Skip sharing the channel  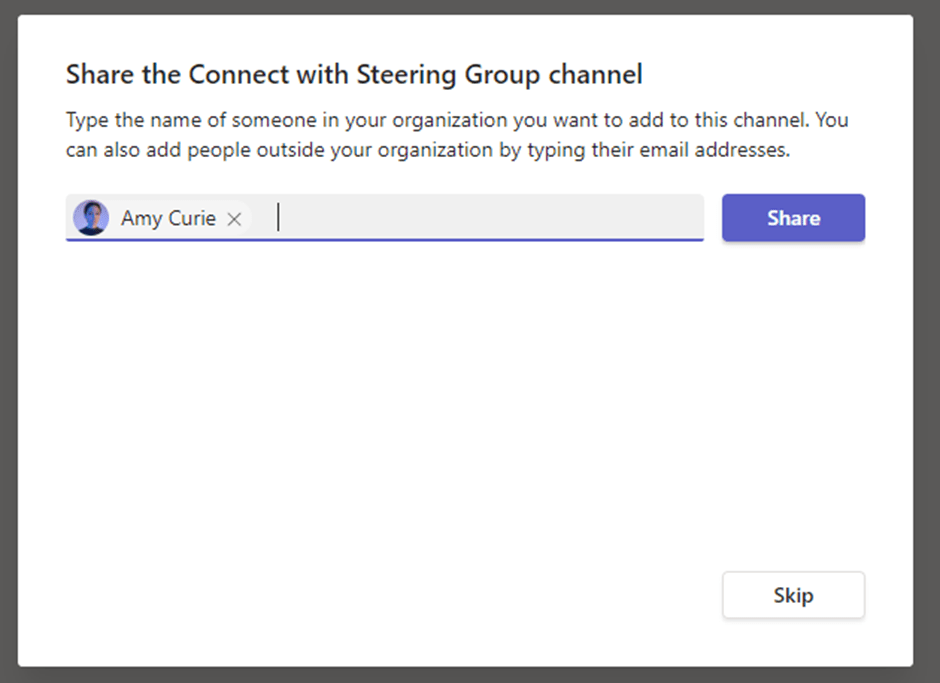793,595
